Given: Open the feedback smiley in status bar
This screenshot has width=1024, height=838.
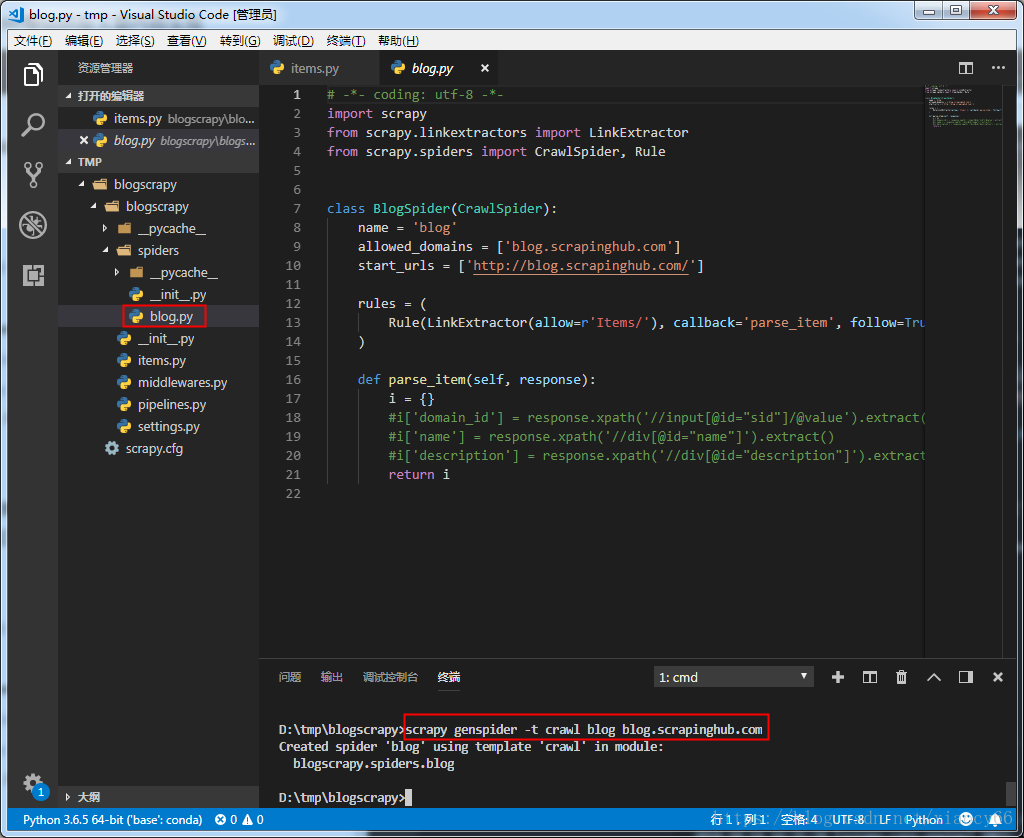Looking at the screenshot, I should point(966,819).
